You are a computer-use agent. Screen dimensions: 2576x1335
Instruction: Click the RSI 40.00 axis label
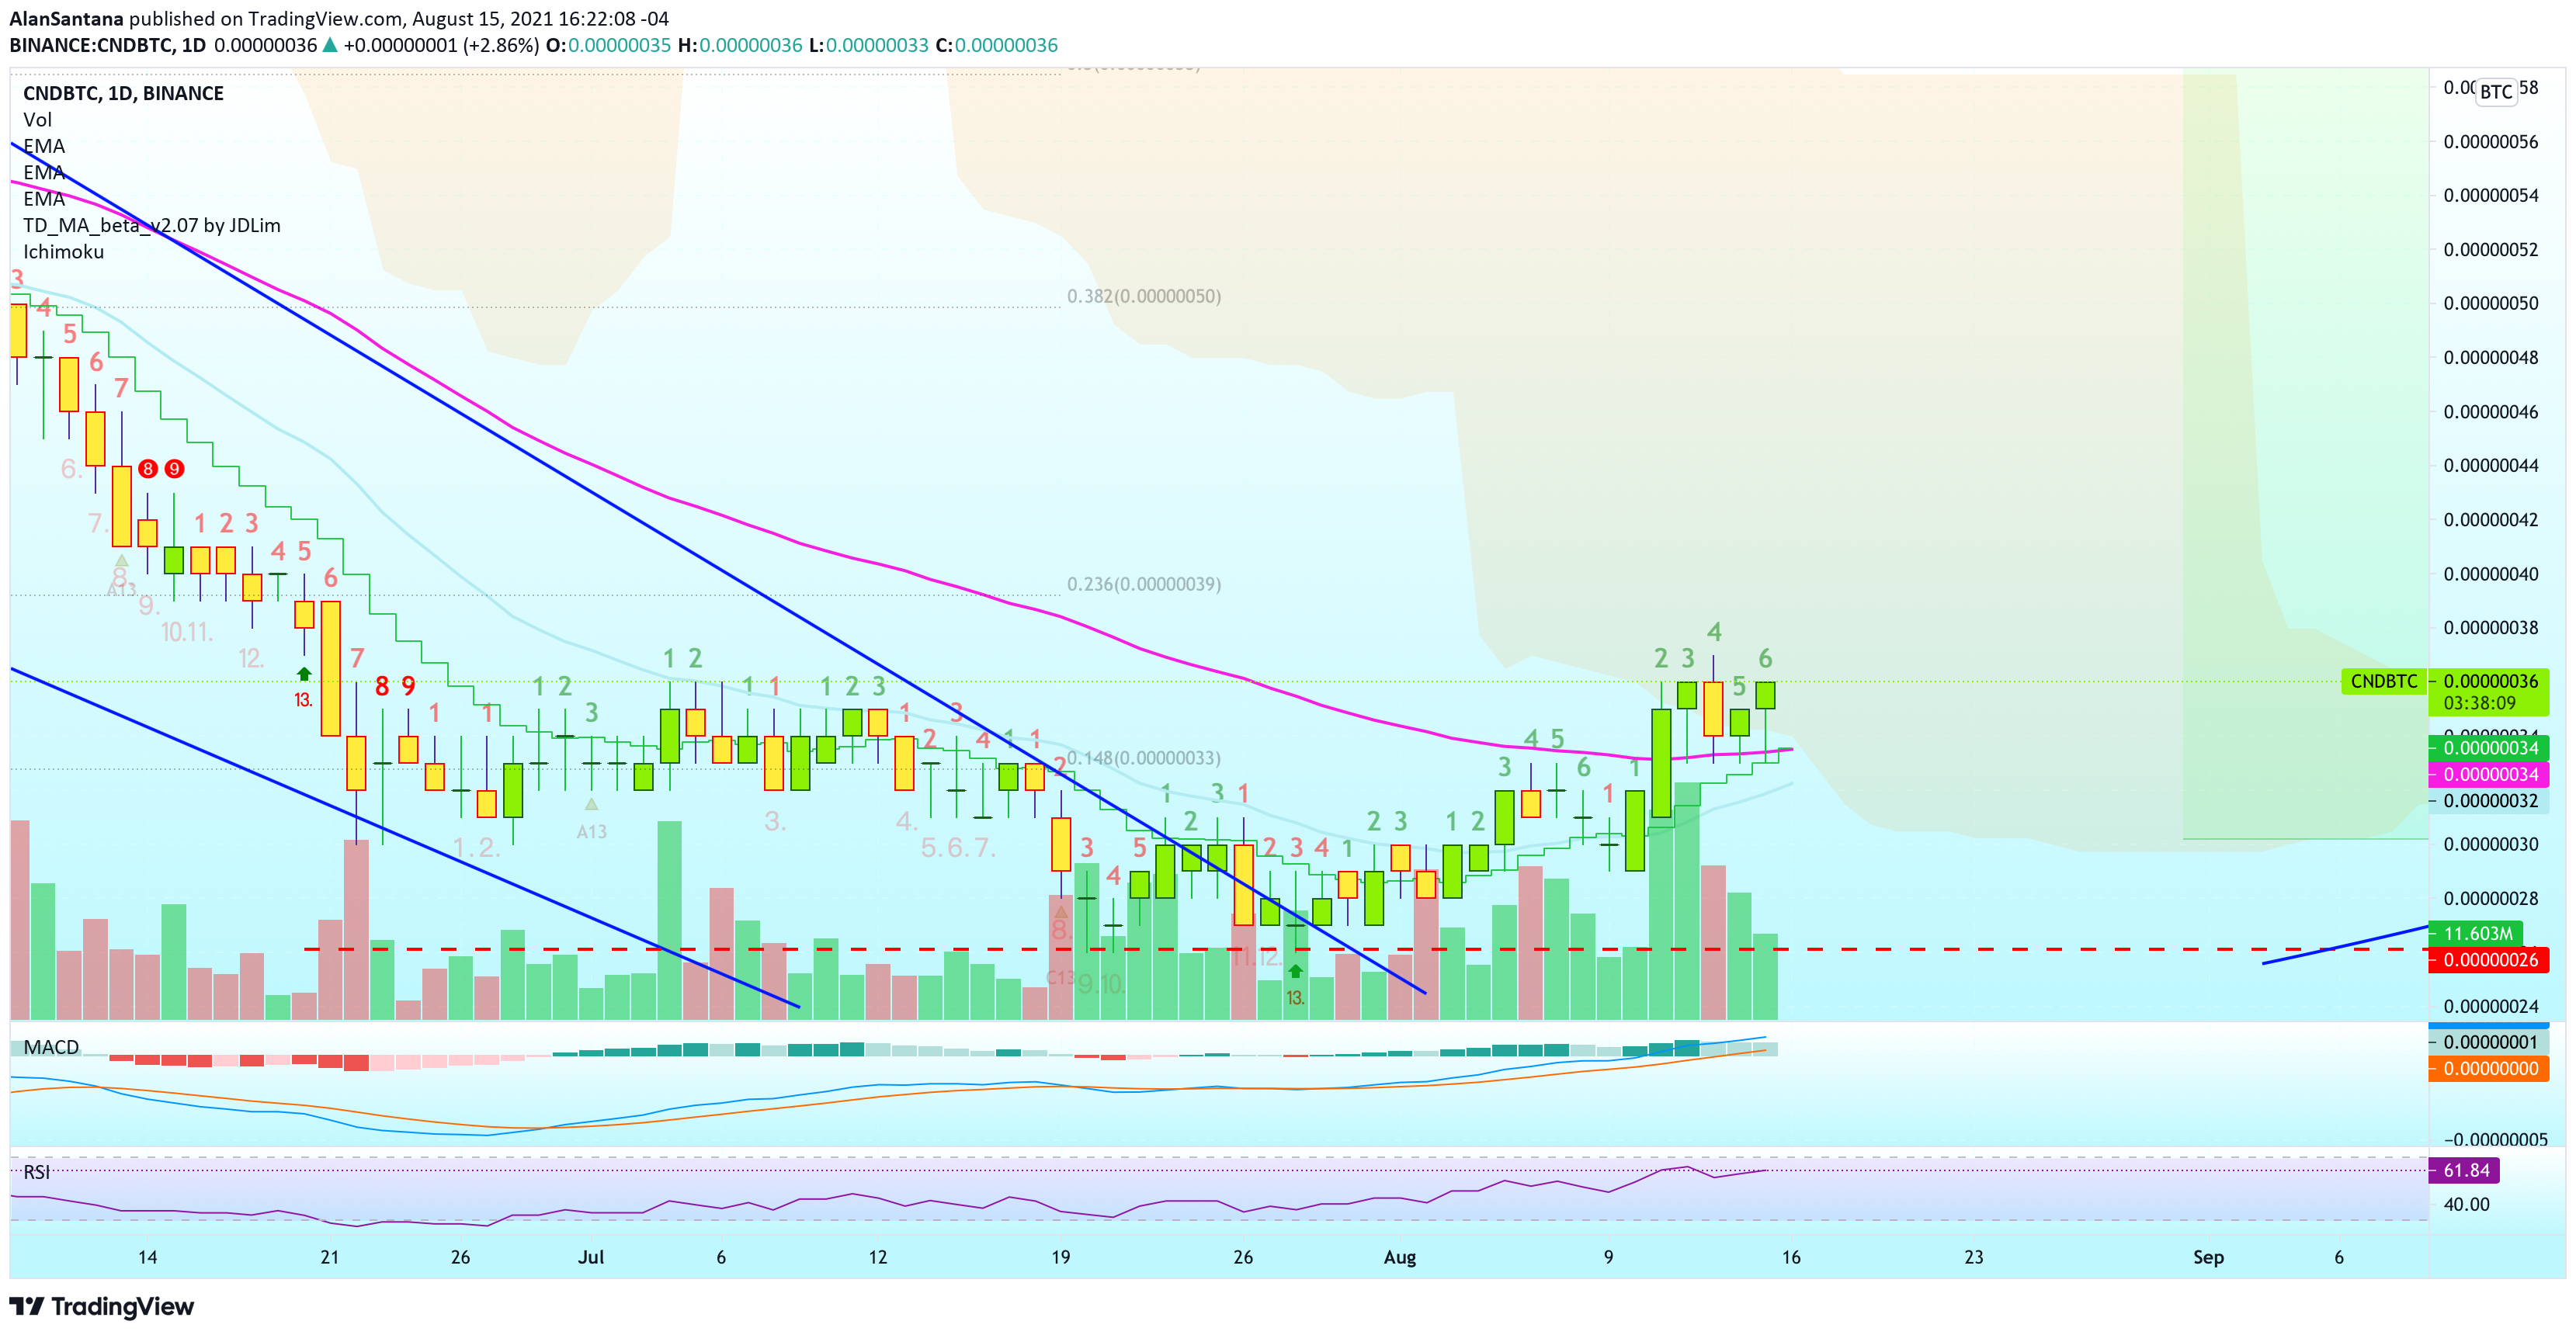point(2466,1204)
